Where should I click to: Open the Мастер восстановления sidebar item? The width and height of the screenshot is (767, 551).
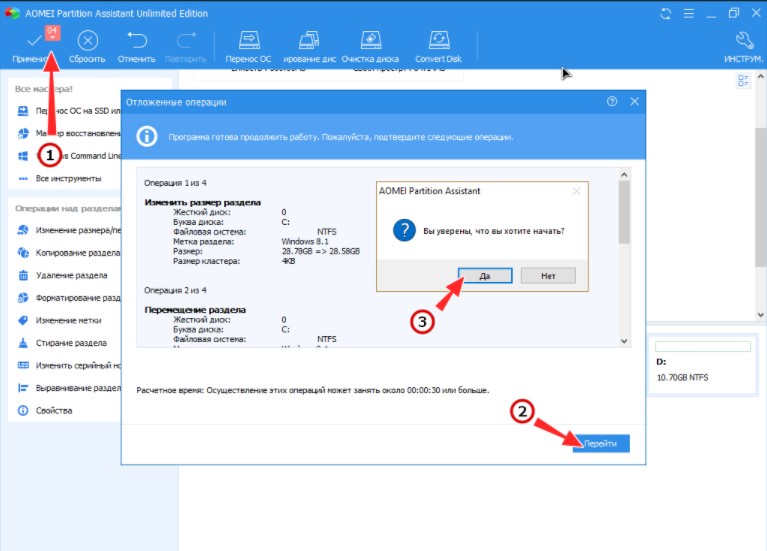pyautogui.click(x=68, y=133)
